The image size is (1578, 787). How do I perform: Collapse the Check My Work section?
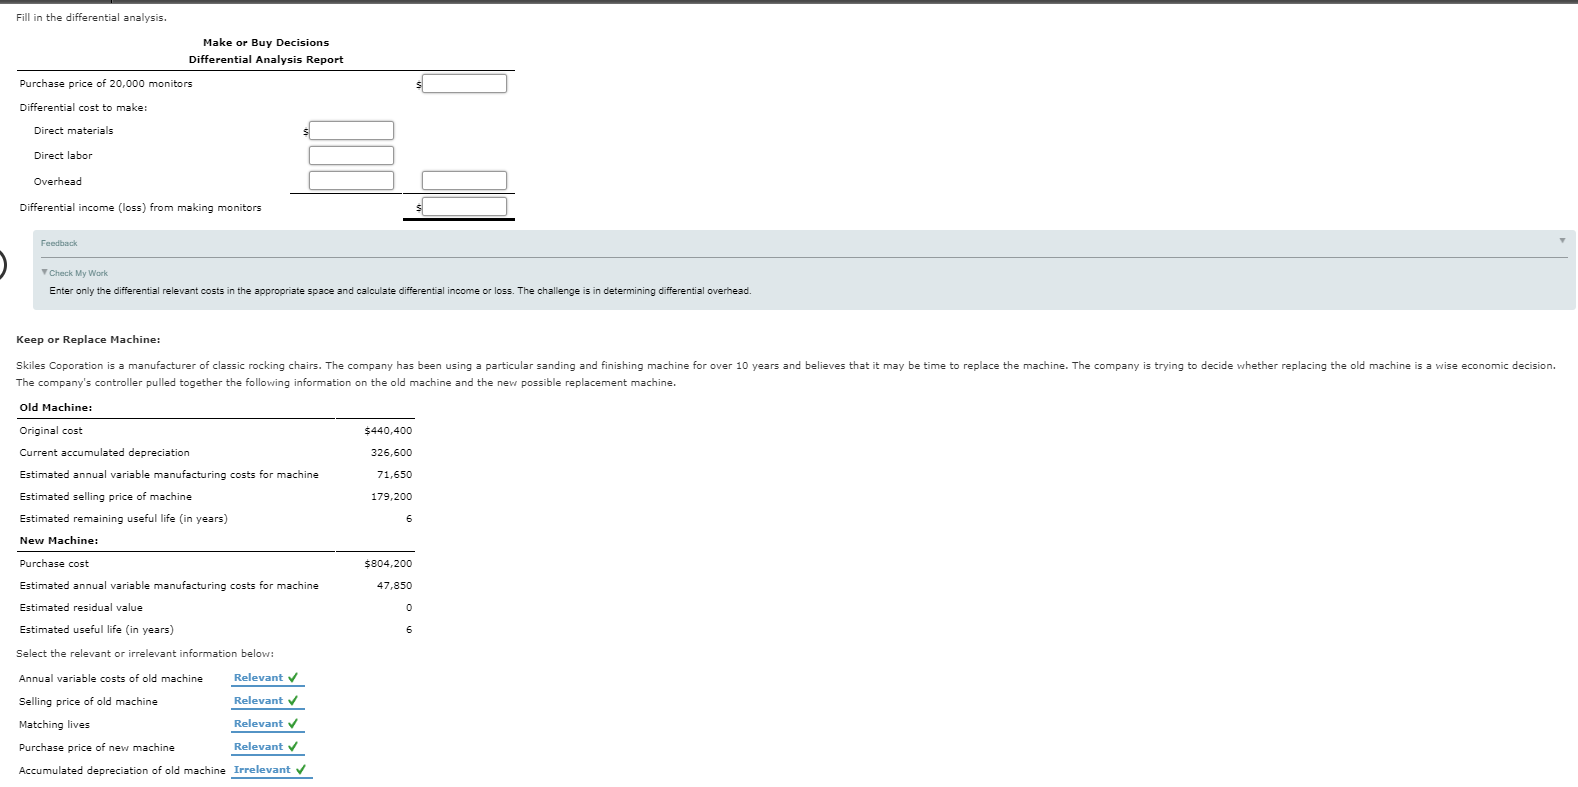pyautogui.click(x=45, y=272)
